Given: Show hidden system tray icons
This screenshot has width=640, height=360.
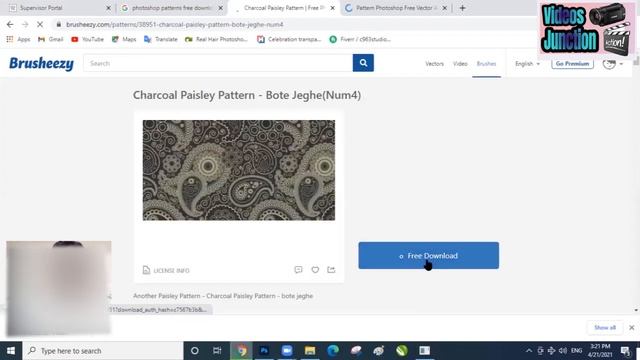Looking at the screenshot, I should tap(529, 351).
